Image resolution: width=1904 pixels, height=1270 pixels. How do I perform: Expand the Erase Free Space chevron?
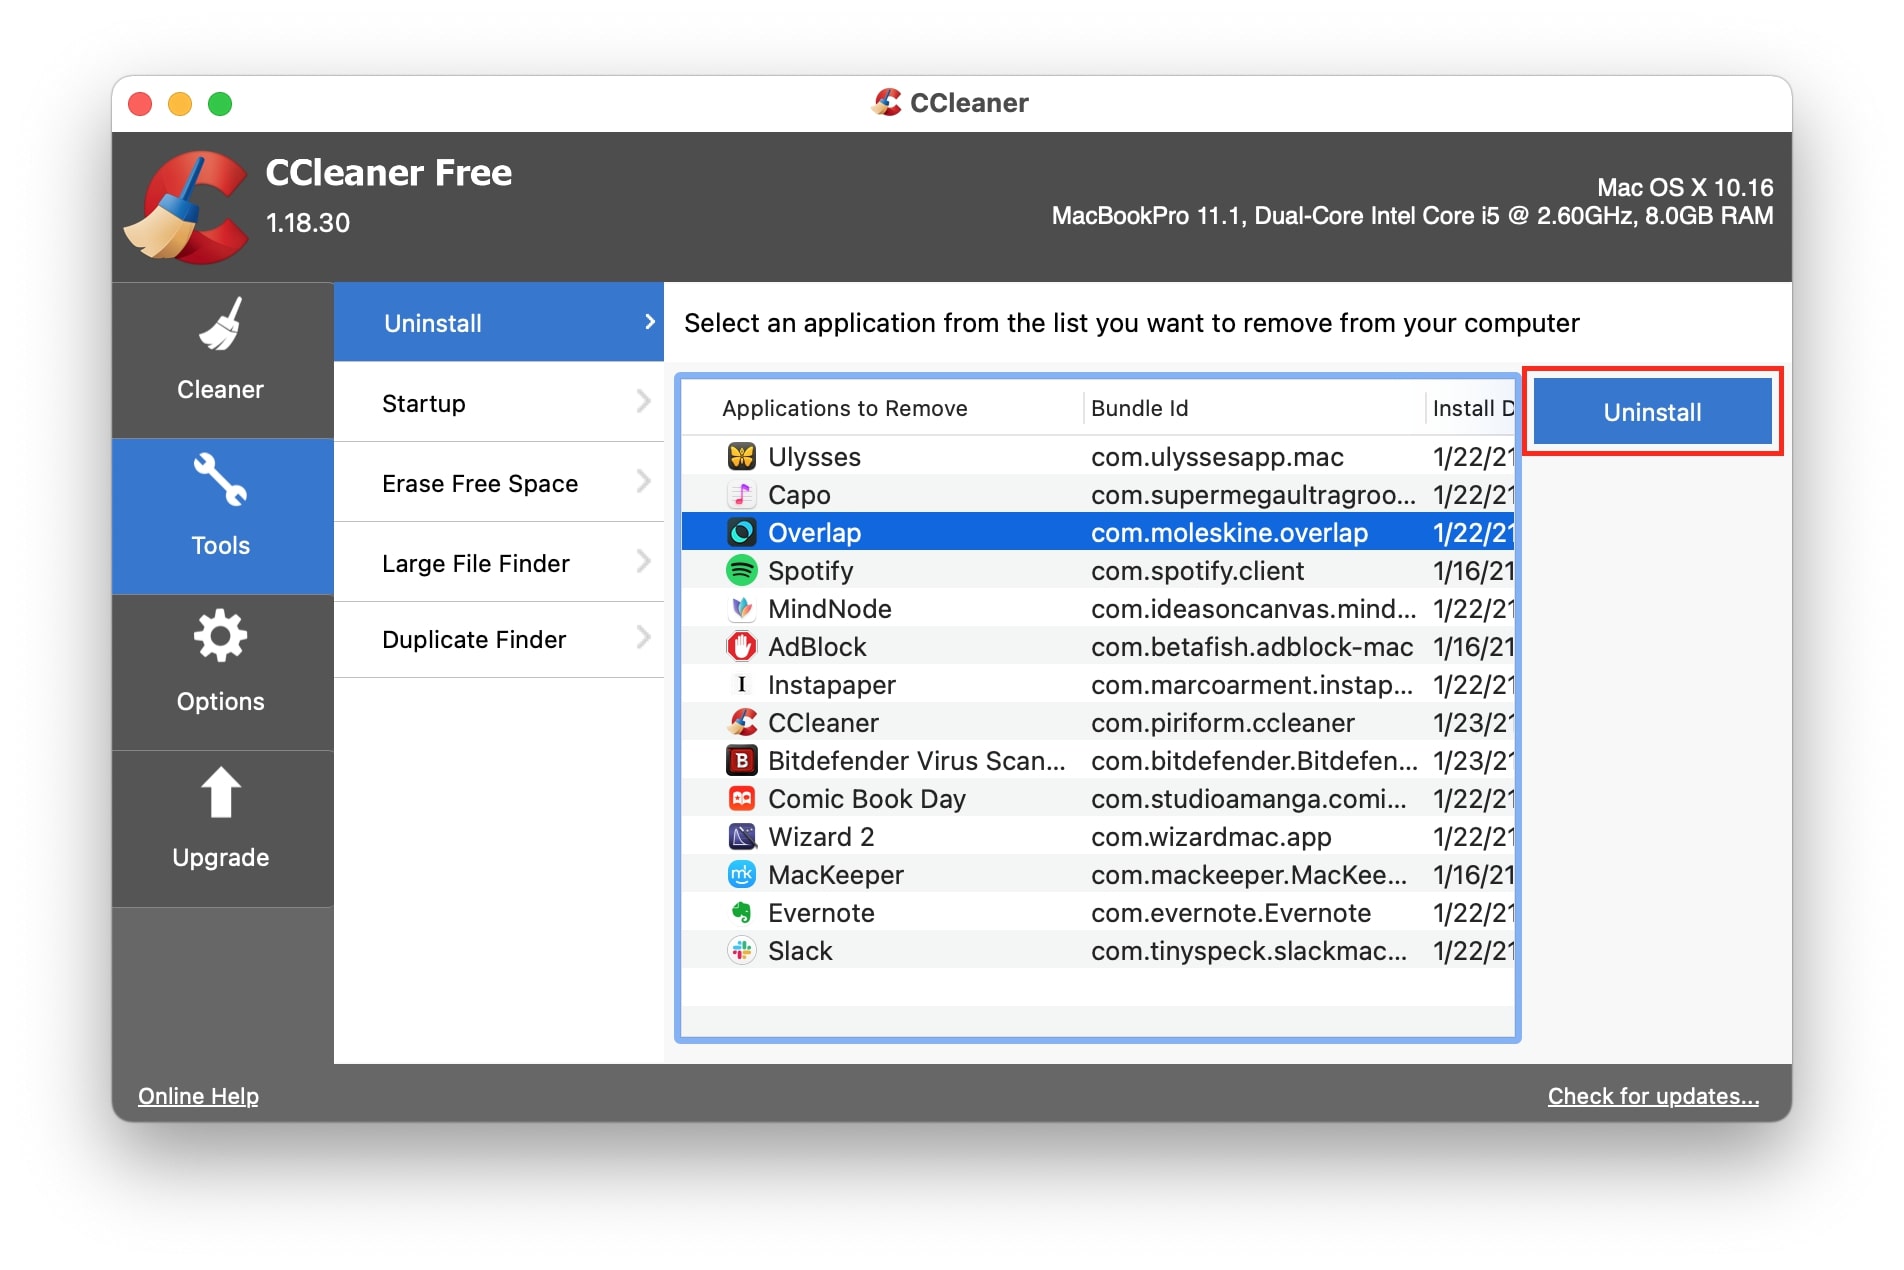pos(643,482)
